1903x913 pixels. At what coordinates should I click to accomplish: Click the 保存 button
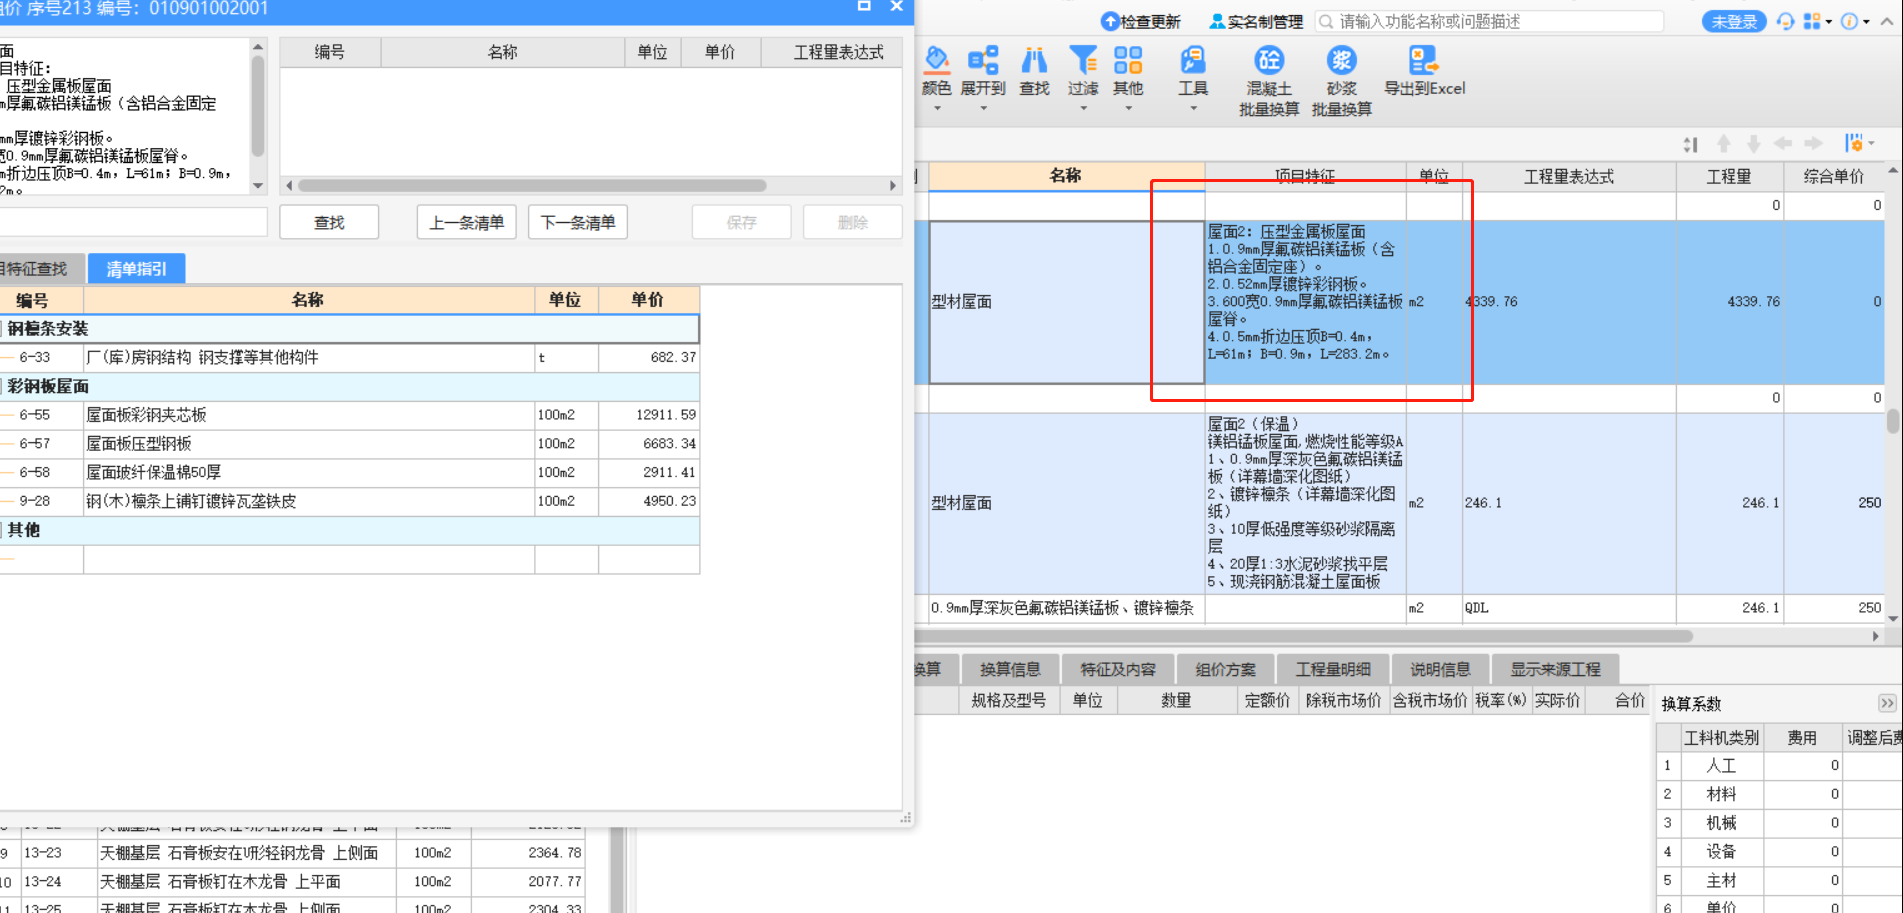click(742, 222)
